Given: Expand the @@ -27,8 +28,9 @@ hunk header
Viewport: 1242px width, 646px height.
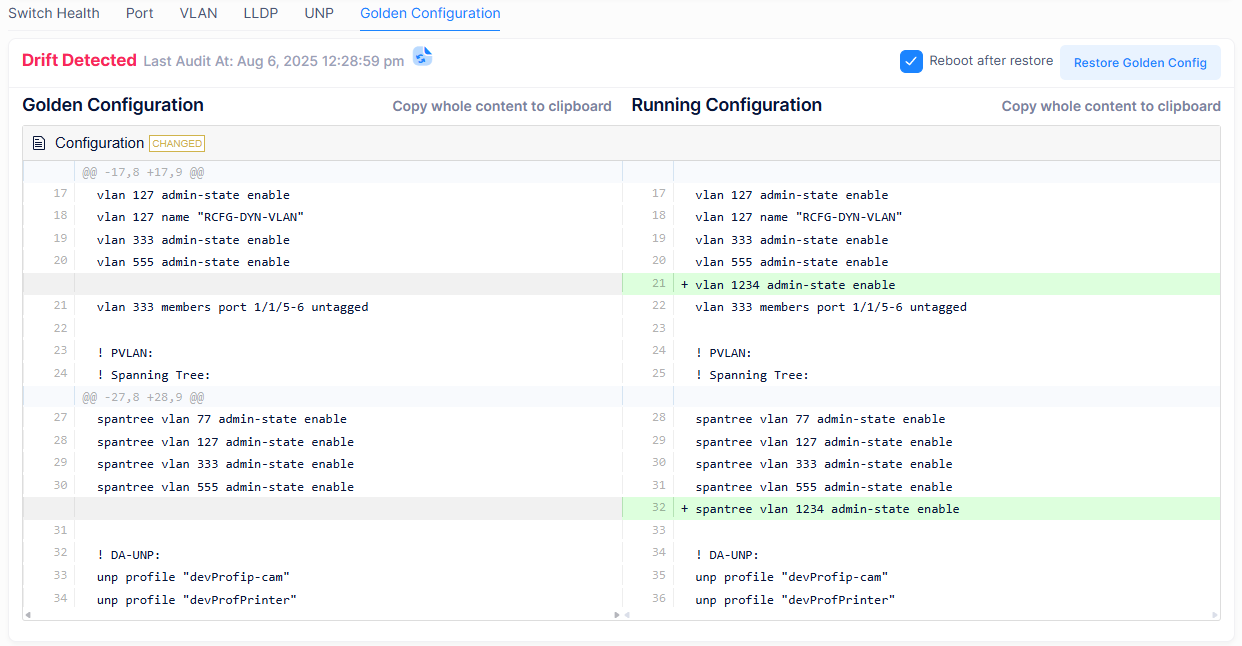Looking at the screenshot, I should pyautogui.click(x=143, y=397).
